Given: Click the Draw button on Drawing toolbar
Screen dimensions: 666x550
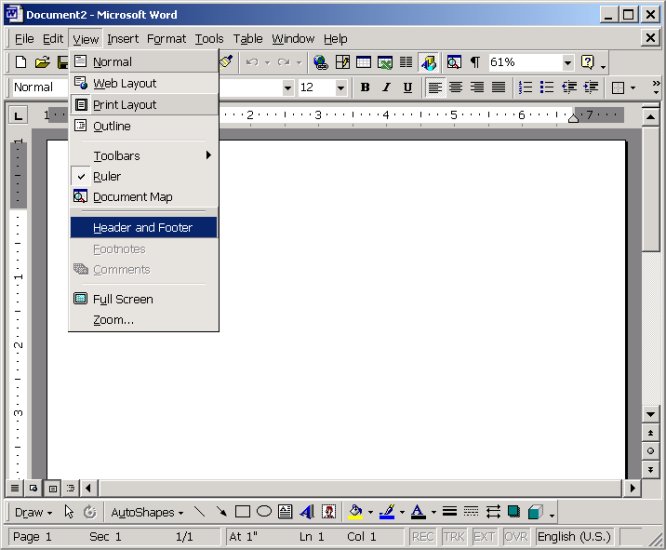Looking at the screenshot, I should [x=33, y=512].
